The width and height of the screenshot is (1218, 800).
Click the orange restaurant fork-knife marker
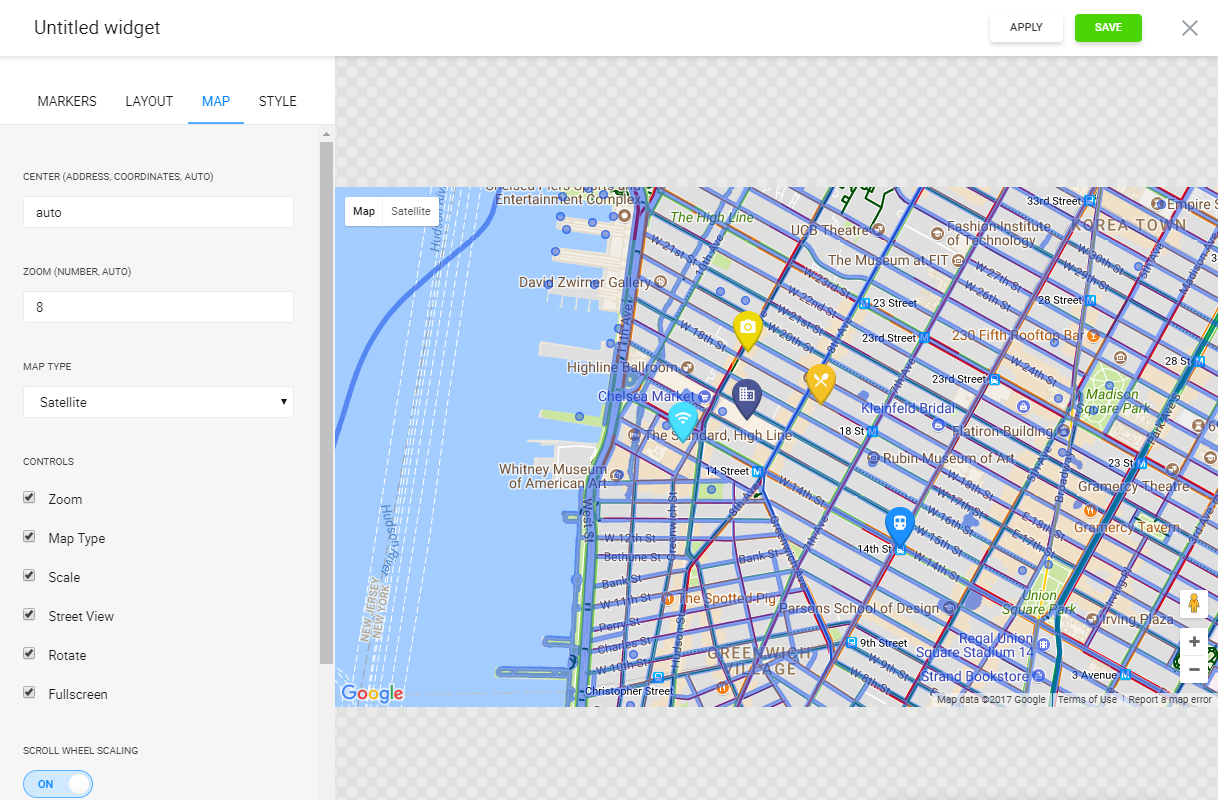click(821, 382)
